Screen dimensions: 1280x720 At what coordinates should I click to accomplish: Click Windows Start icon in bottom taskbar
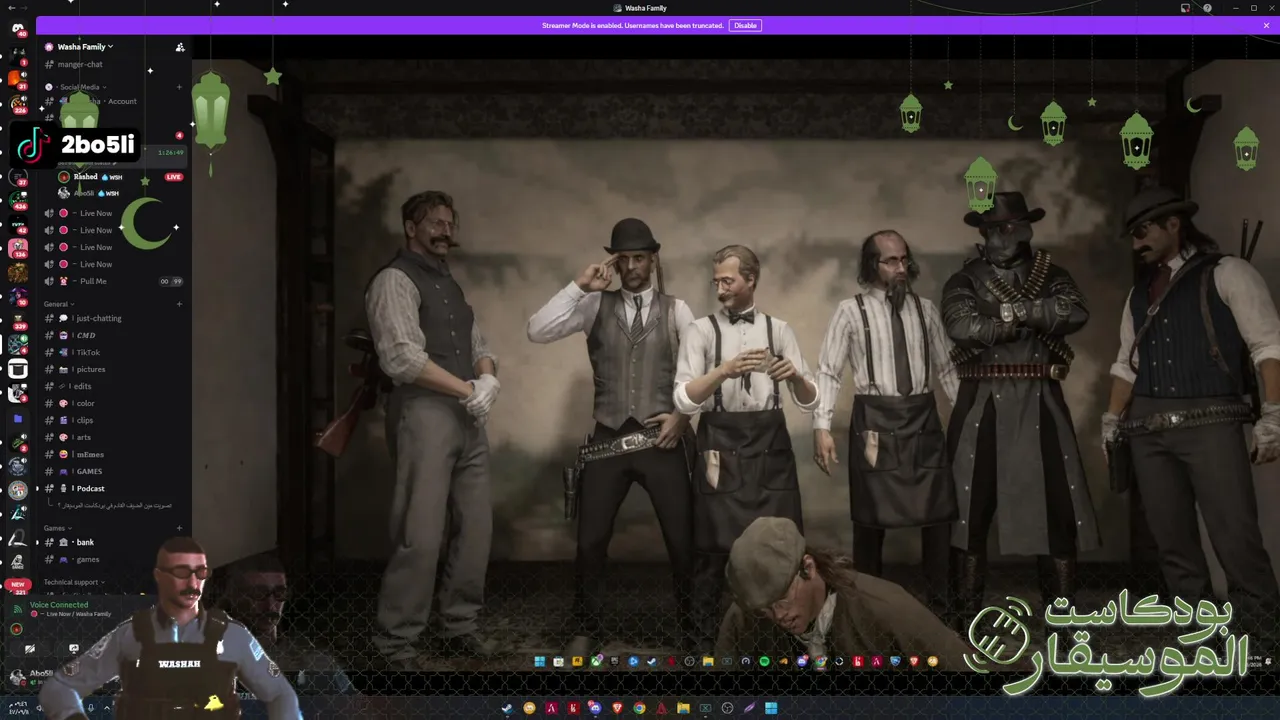[771, 708]
